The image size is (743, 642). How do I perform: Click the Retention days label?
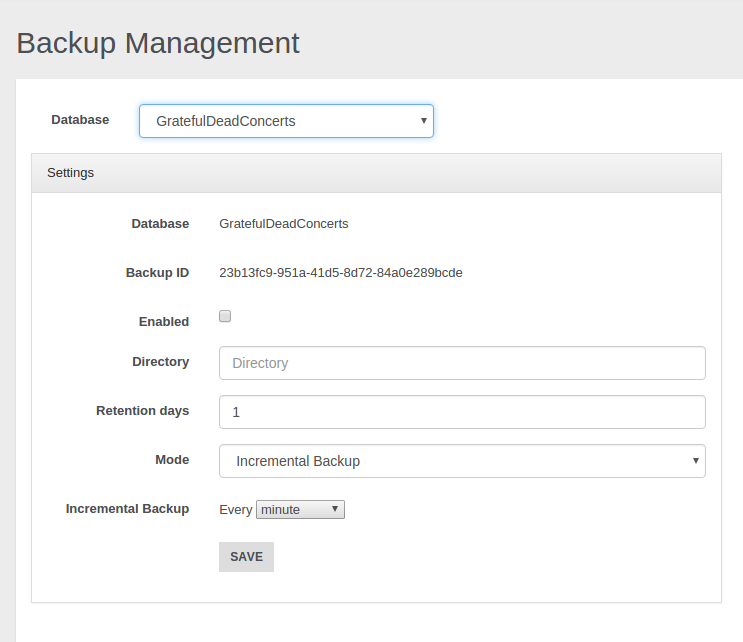142,411
